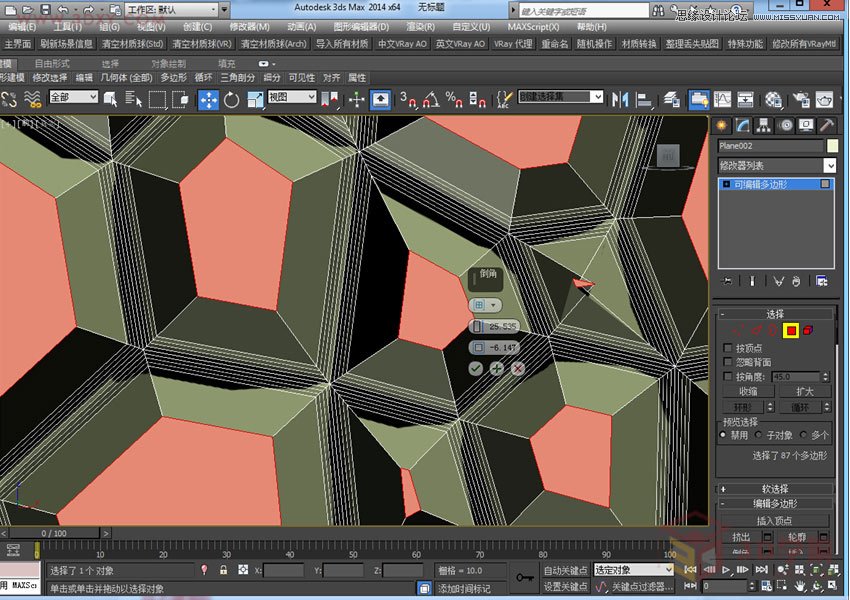Select the 子对象 preview radio button
Image resolution: width=850 pixels, height=600 pixels.
point(758,435)
